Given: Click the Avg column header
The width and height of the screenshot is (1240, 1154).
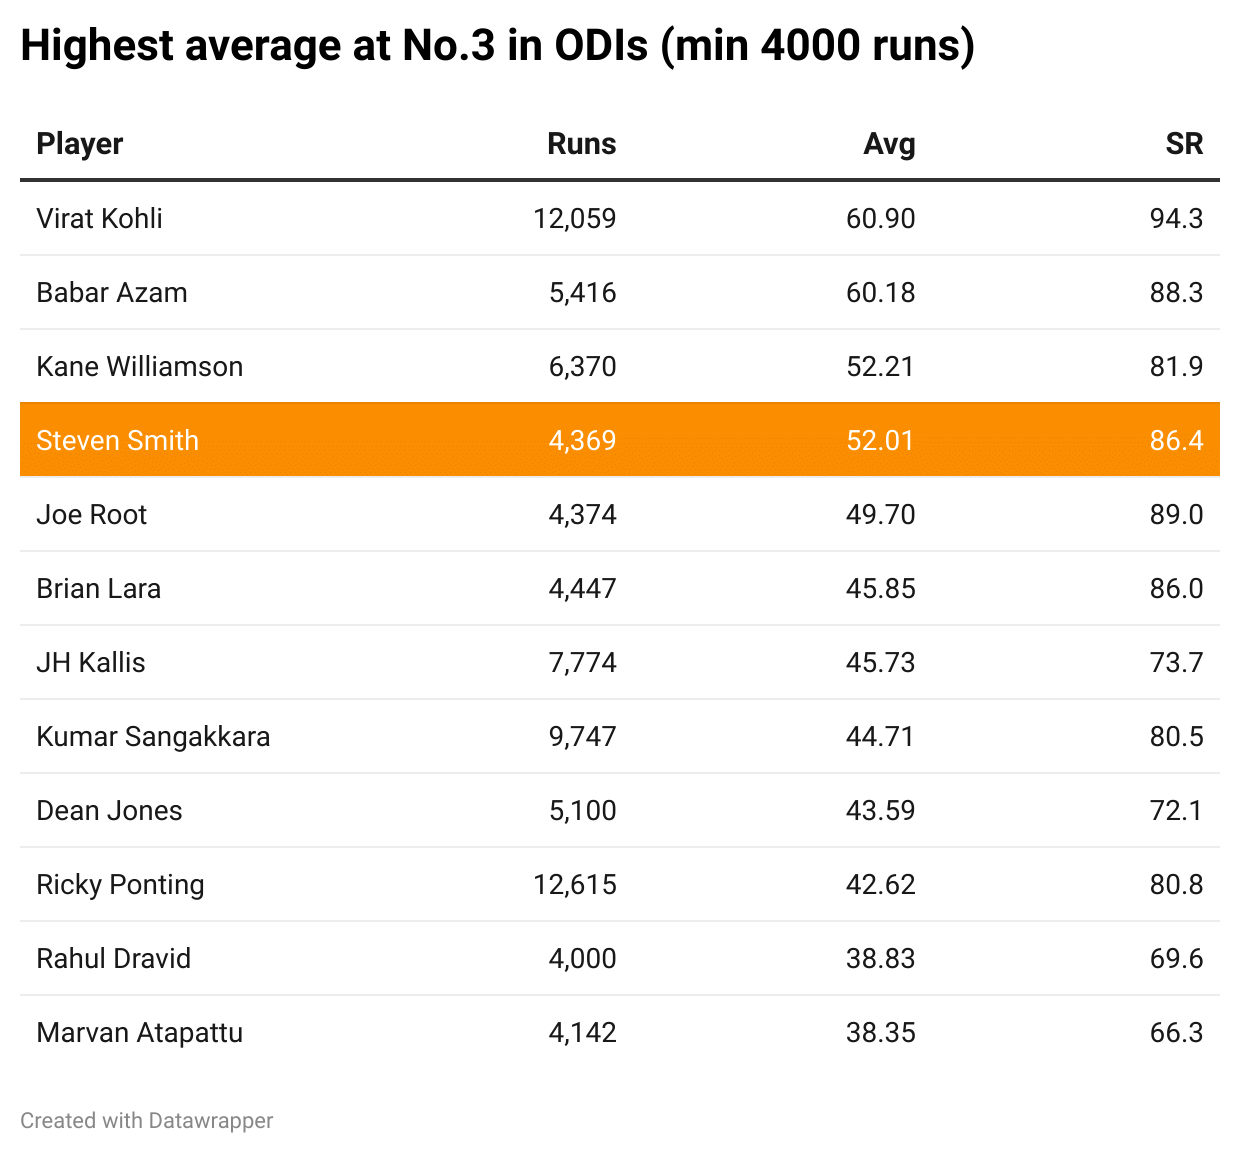Looking at the screenshot, I should 889,144.
